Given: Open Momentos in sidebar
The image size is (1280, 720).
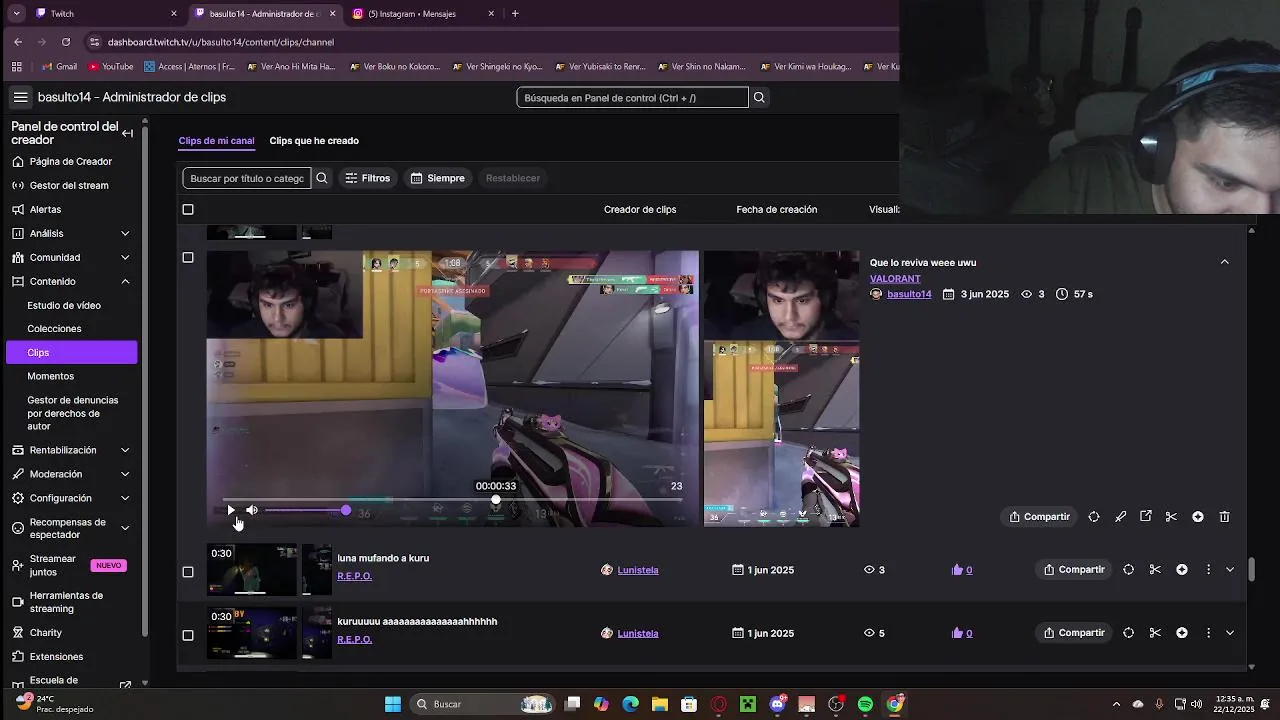Looking at the screenshot, I should click(x=51, y=376).
